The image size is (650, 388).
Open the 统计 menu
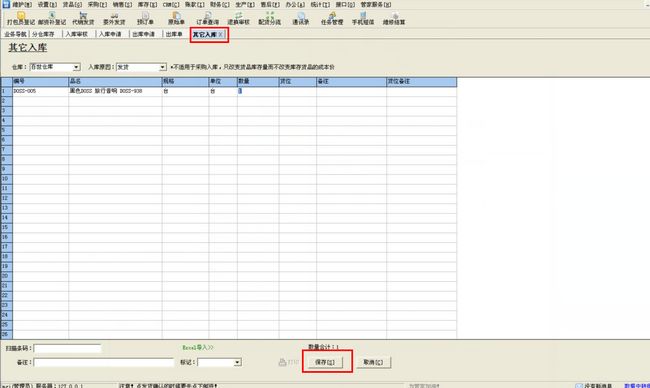coord(320,5)
